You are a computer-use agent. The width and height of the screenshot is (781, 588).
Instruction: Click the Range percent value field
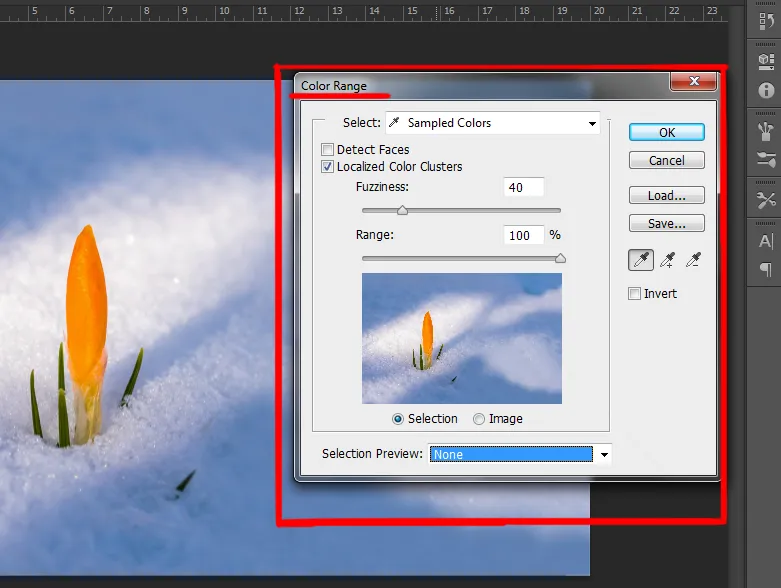coord(523,235)
